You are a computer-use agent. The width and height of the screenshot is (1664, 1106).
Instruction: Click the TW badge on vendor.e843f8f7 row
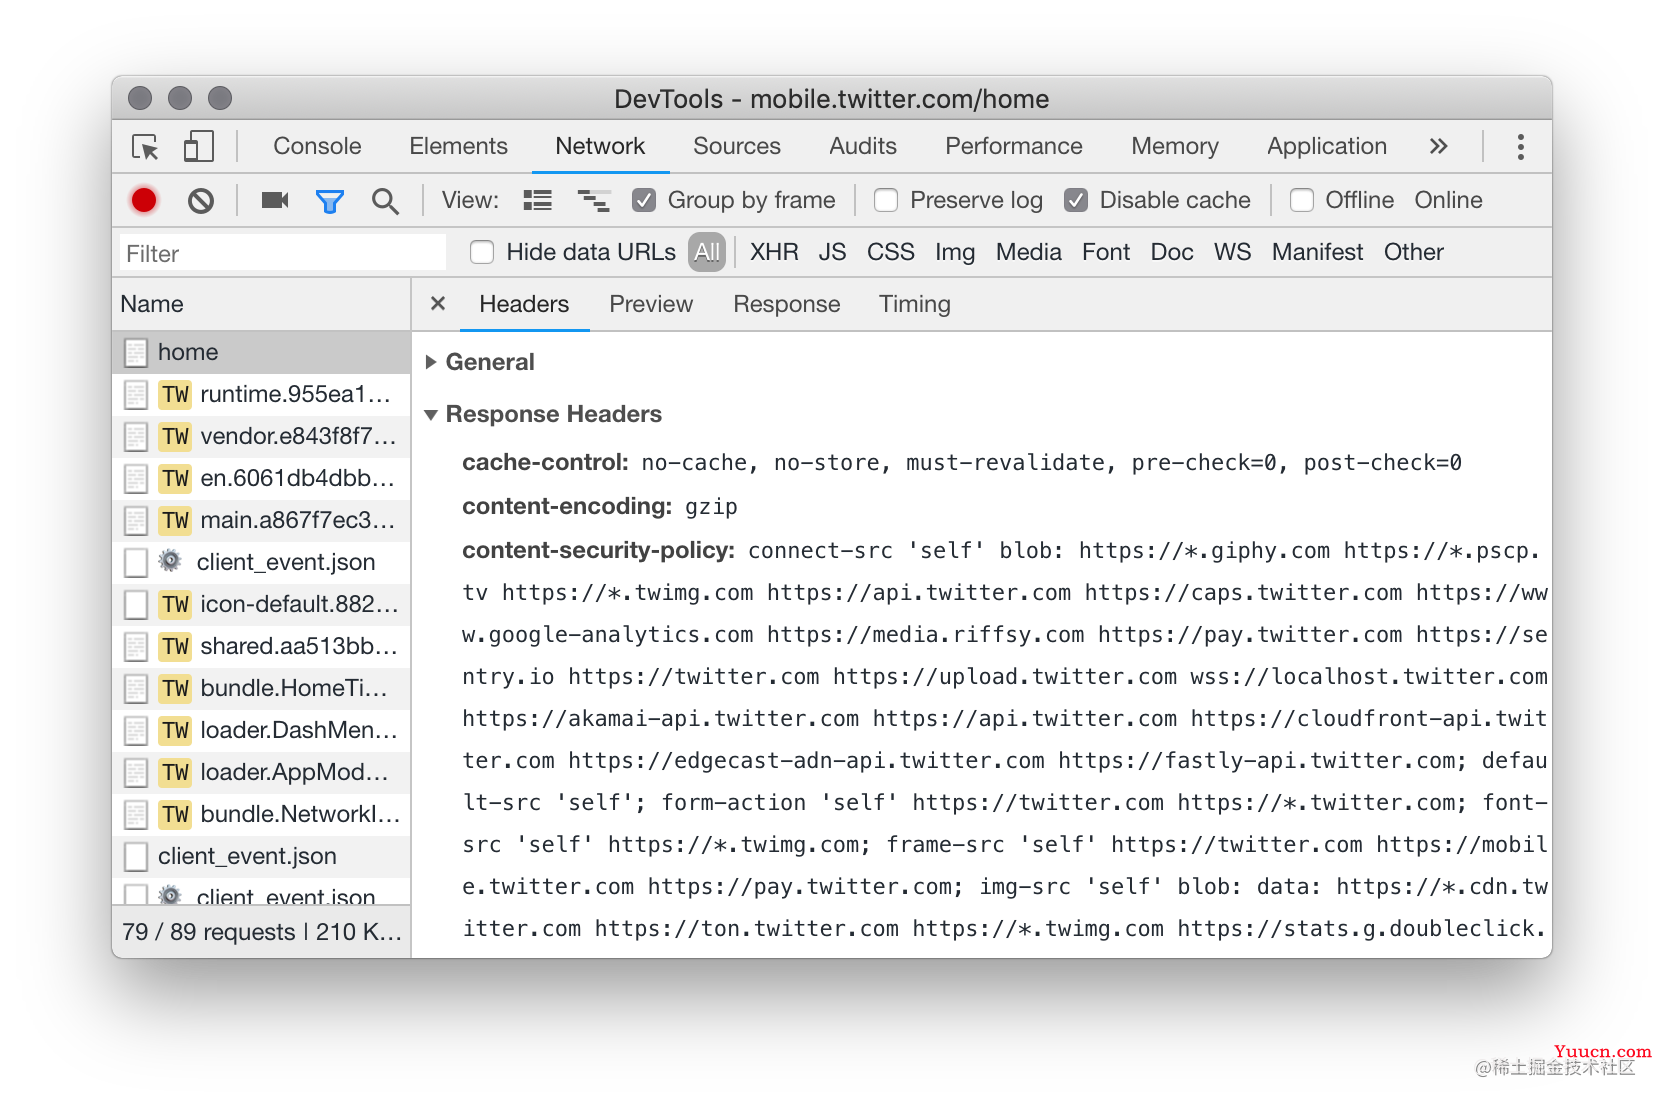(x=175, y=436)
